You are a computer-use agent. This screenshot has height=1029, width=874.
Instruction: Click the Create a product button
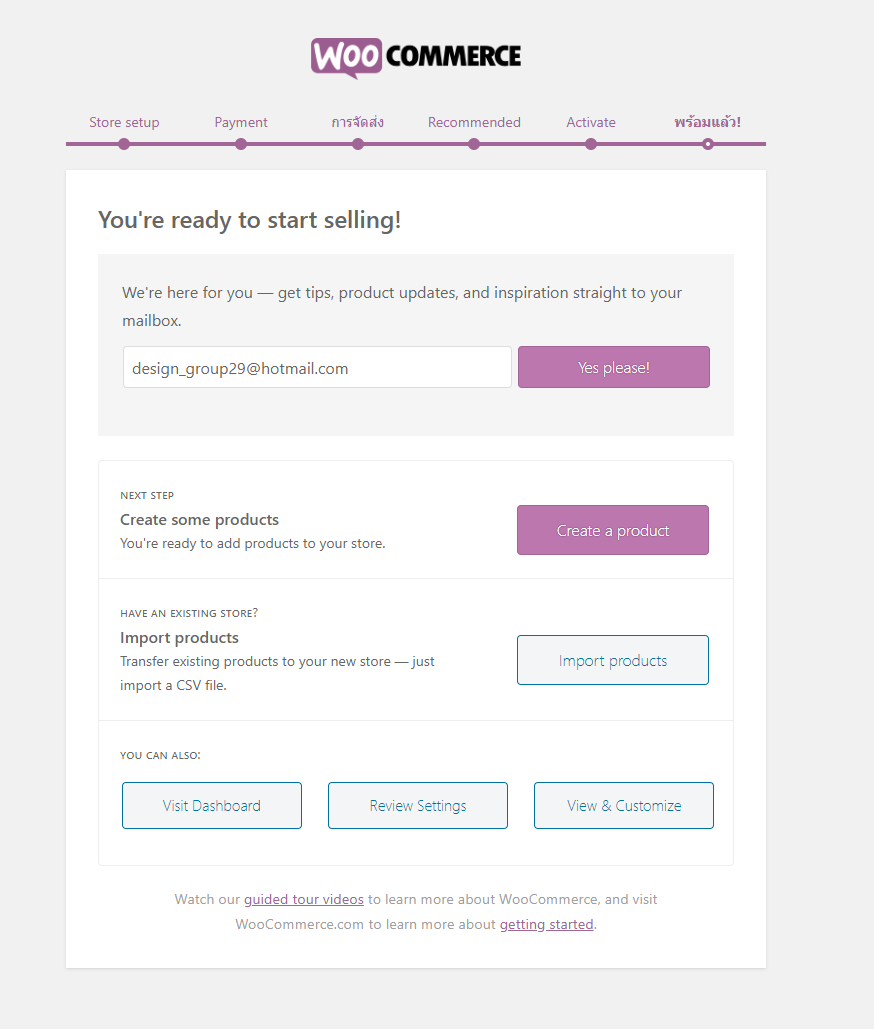pyautogui.click(x=613, y=530)
